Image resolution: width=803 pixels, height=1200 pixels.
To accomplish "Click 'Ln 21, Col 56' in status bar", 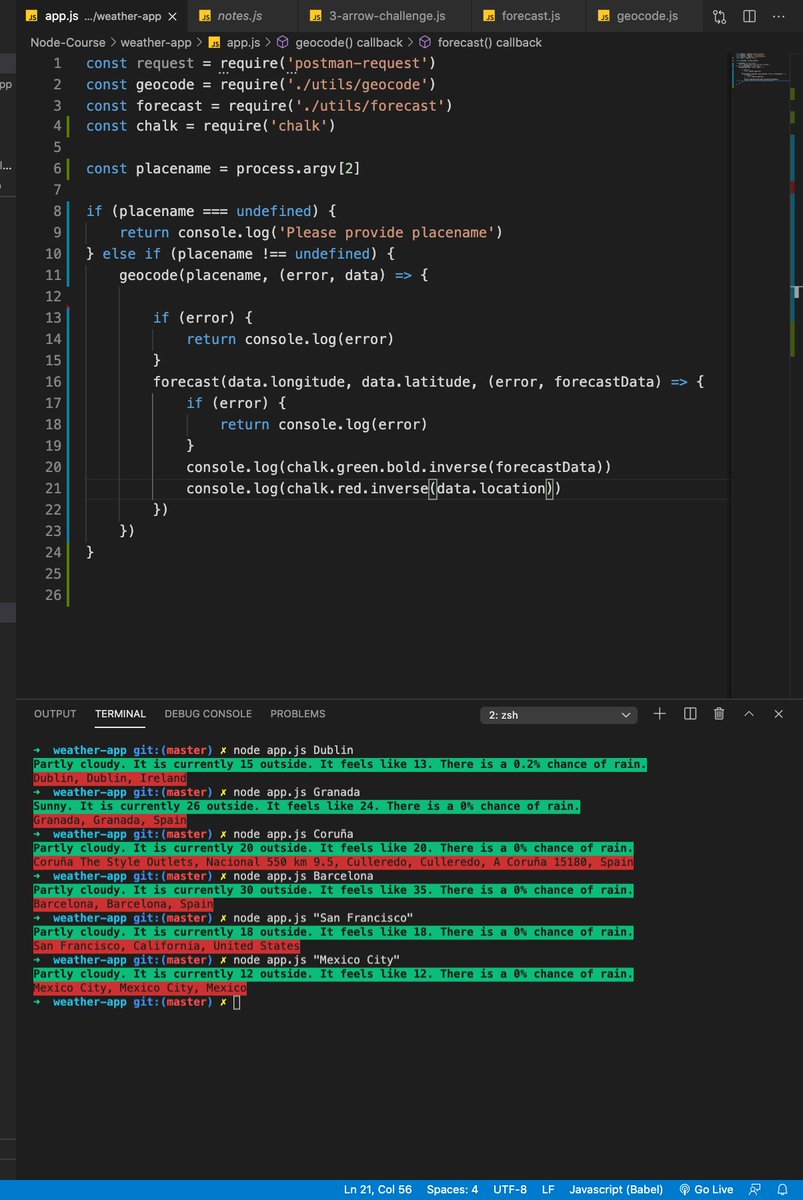I will click(378, 1189).
